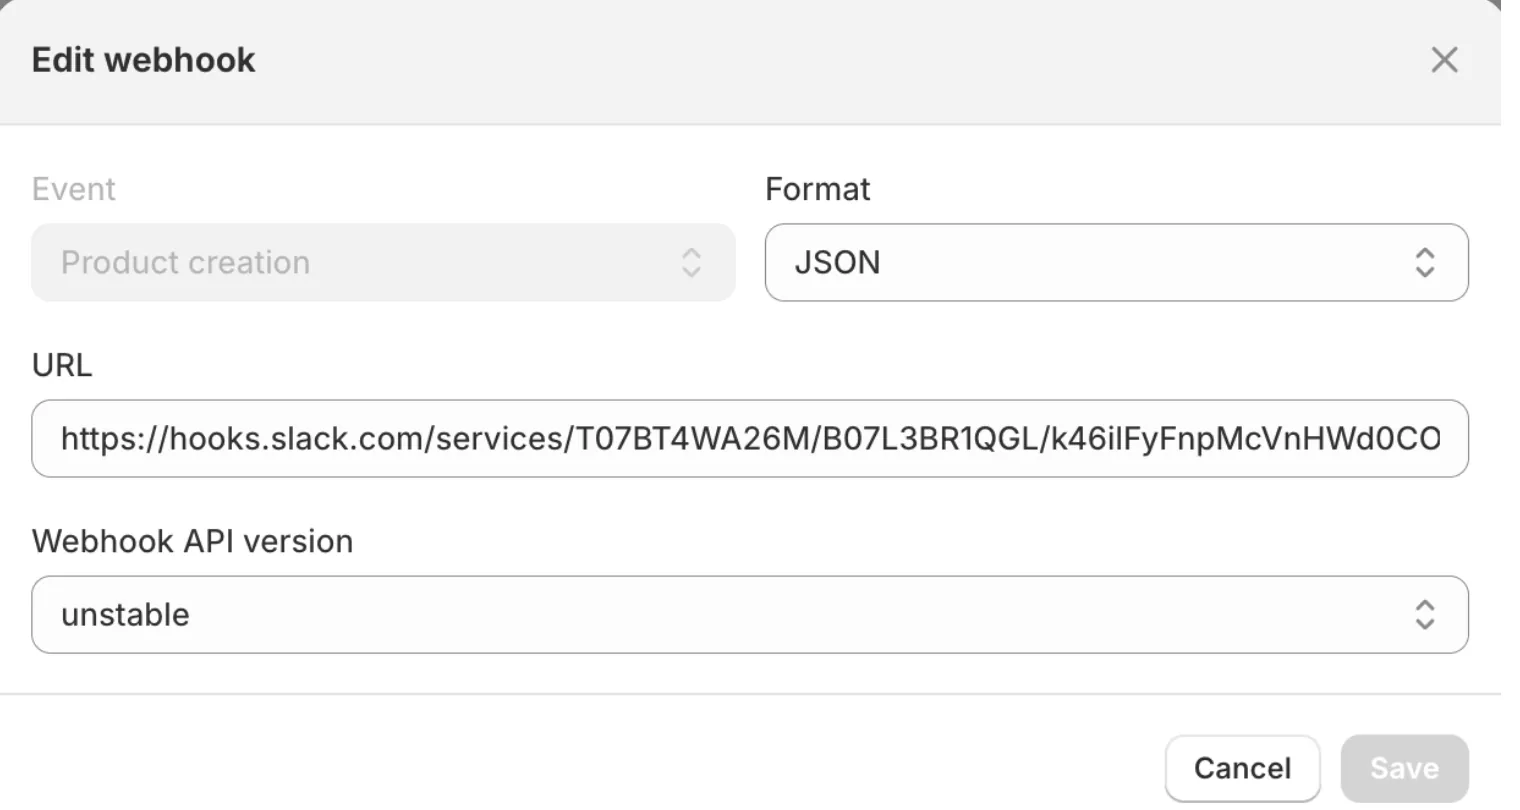Click the Edit webhook dialog title
Image resolution: width=1520 pixels, height=810 pixels.
(143, 60)
